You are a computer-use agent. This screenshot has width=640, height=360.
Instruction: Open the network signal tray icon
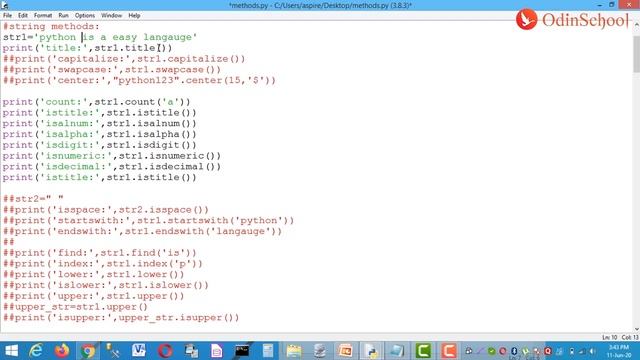(x=582, y=351)
